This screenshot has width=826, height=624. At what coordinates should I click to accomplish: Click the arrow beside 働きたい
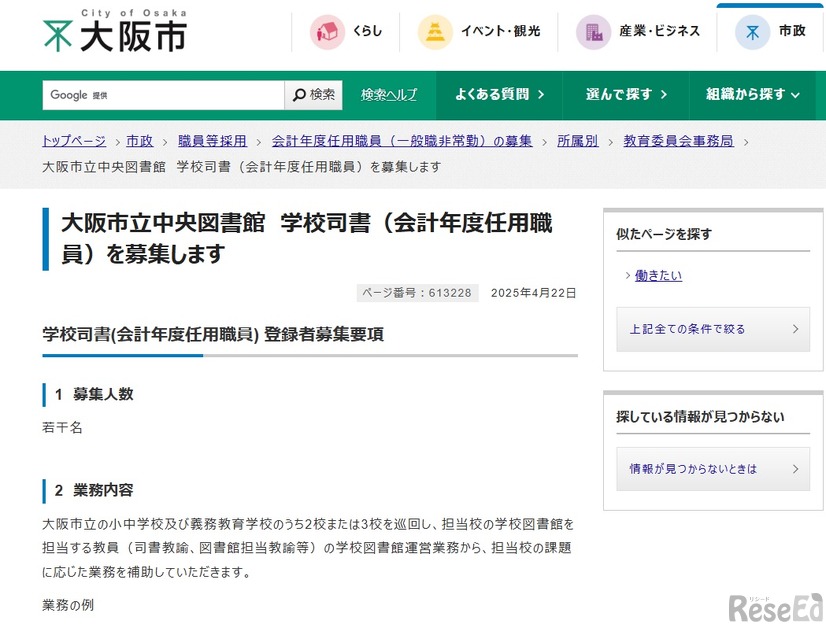(627, 276)
